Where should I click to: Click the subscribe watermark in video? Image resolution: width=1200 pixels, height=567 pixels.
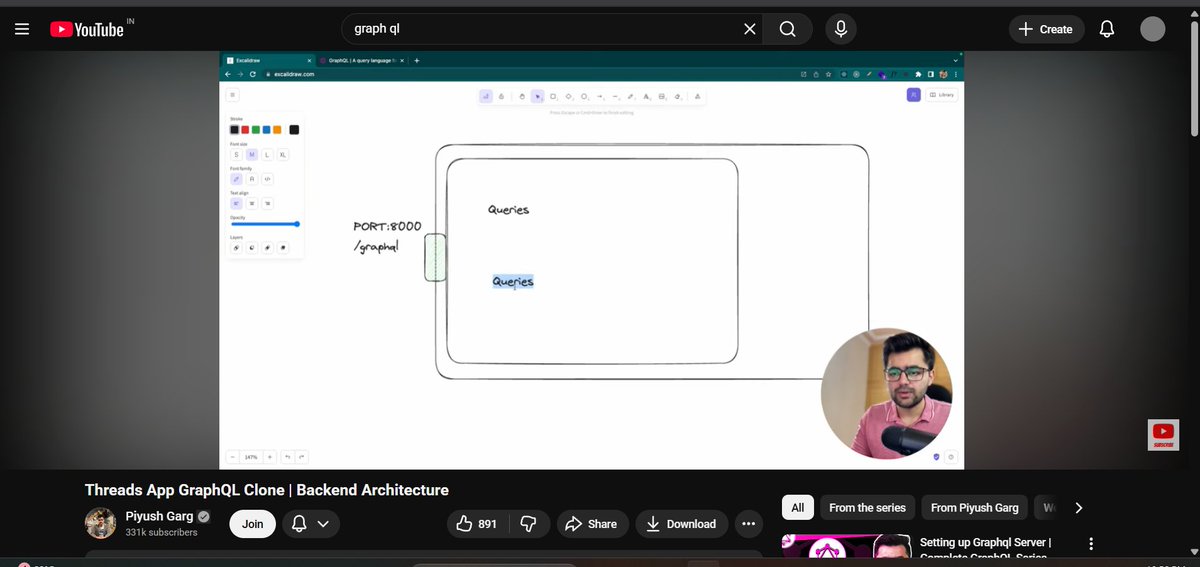(1163, 434)
